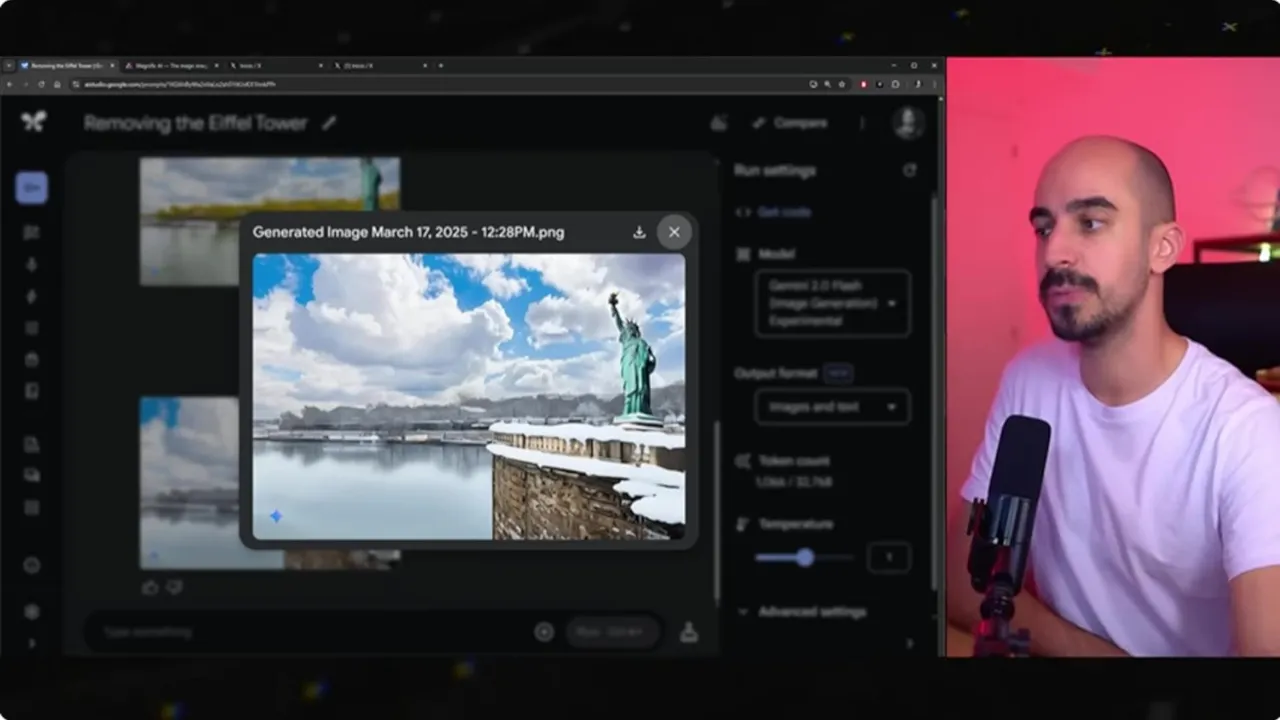The height and width of the screenshot is (720, 1280).
Task: Switch to the first Chrome tab 'Removing the Eiffel Tower'
Action: pos(68,65)
